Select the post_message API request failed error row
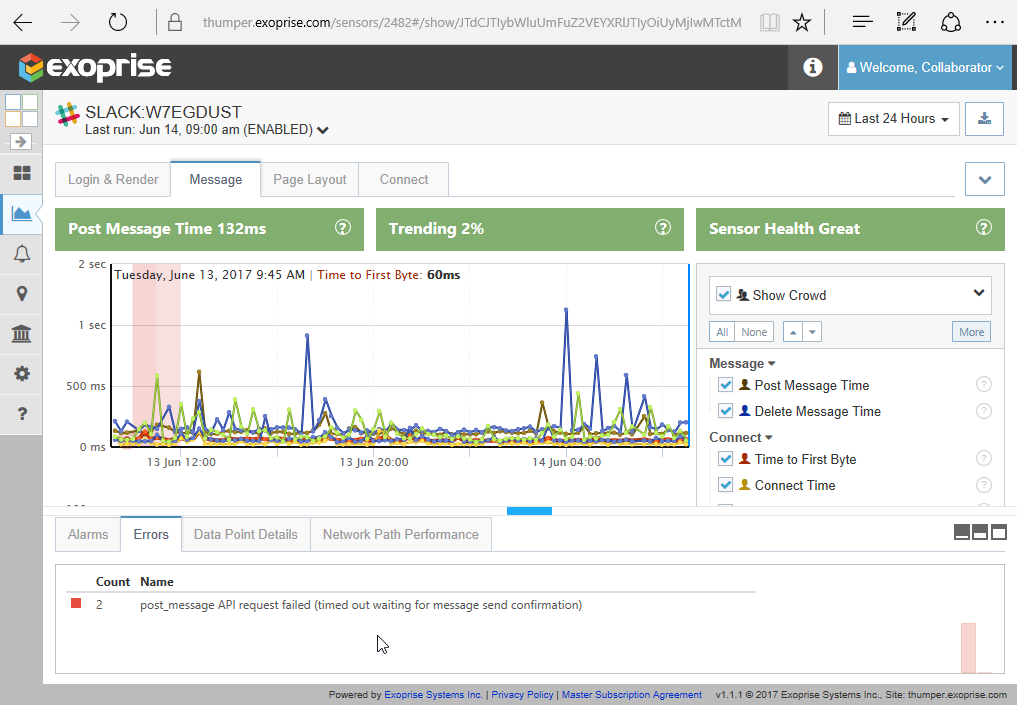1017x705 pixels. (x=411, y=605)
